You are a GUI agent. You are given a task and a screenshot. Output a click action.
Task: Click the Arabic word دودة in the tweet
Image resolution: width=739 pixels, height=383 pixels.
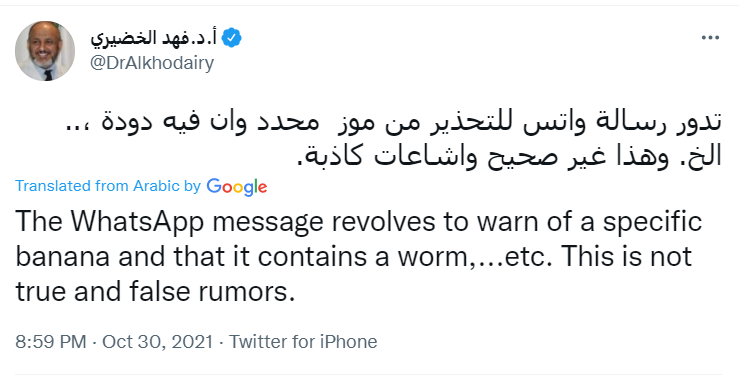pos(124,122)
